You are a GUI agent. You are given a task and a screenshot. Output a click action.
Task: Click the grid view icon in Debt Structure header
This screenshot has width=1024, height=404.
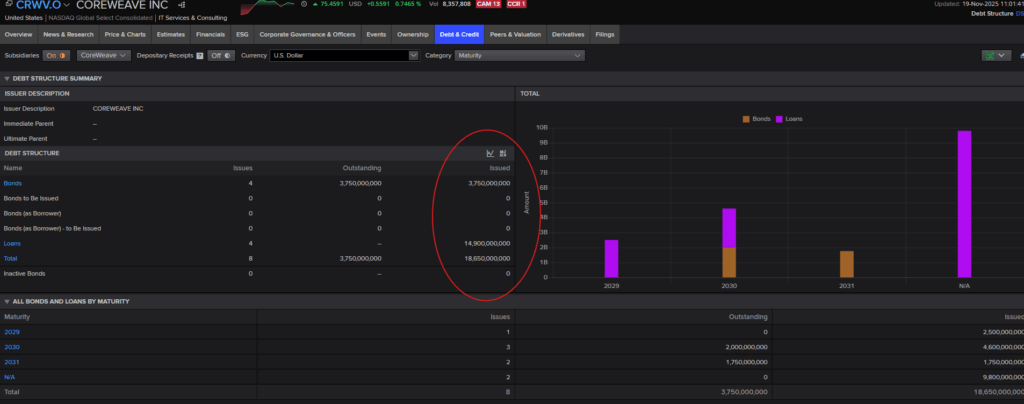503,153
